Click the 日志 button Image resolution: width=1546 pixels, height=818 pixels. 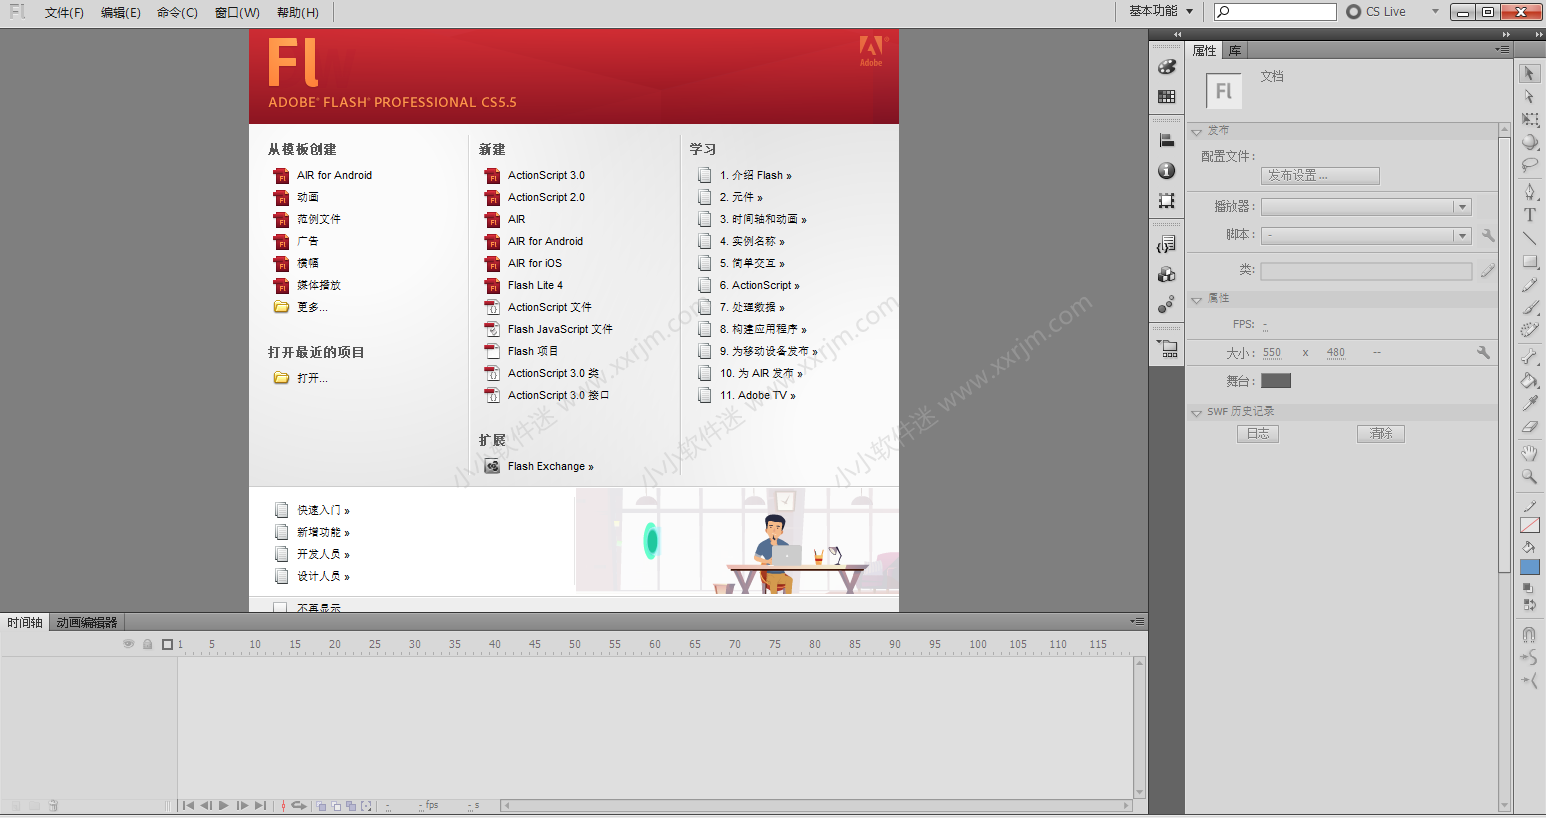pyautogui.click(x=1258, y=434)
